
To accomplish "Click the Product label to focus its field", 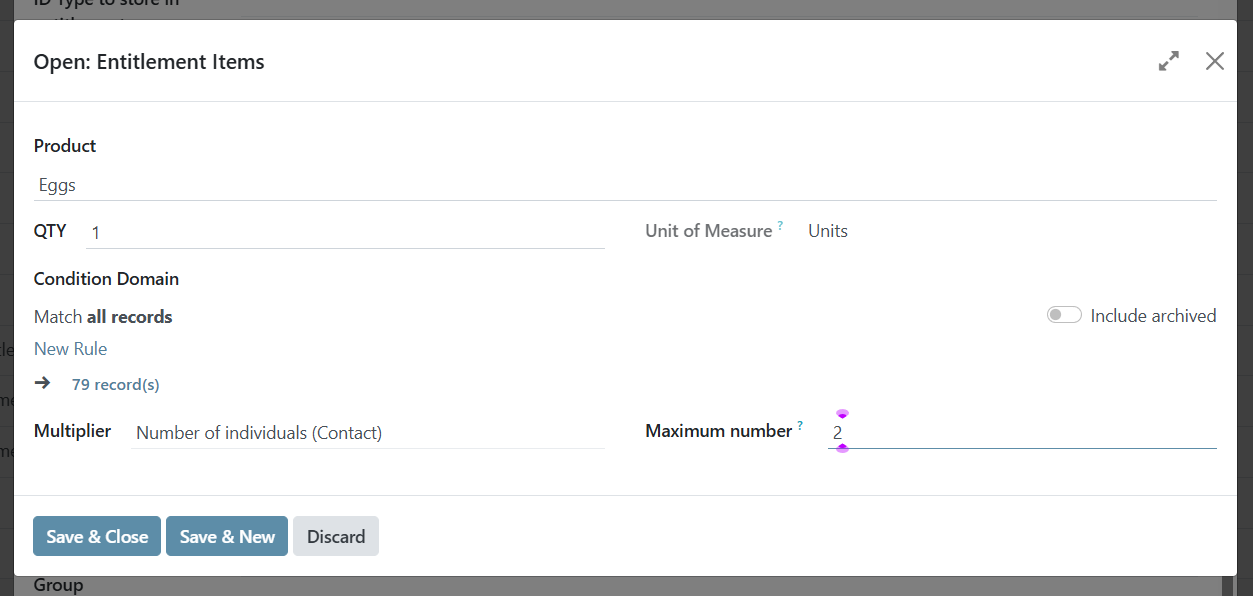I will 64,145.
